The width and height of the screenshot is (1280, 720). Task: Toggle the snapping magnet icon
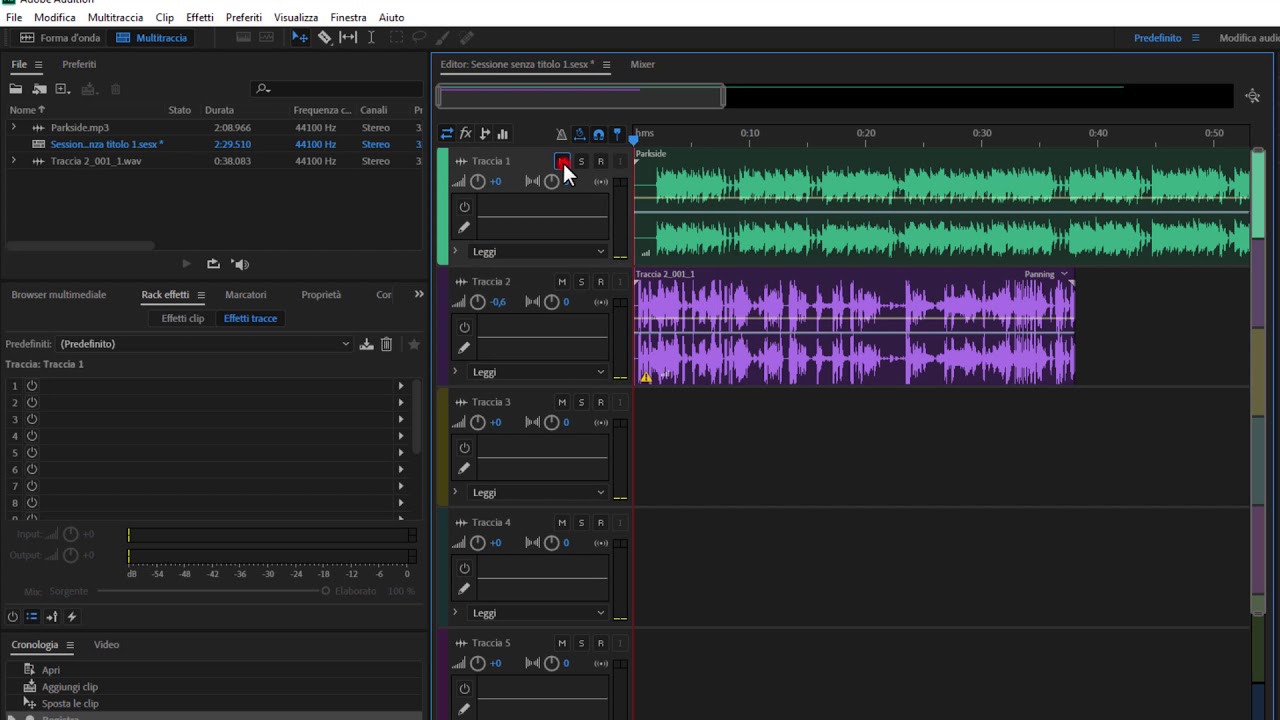pos(598,134)
